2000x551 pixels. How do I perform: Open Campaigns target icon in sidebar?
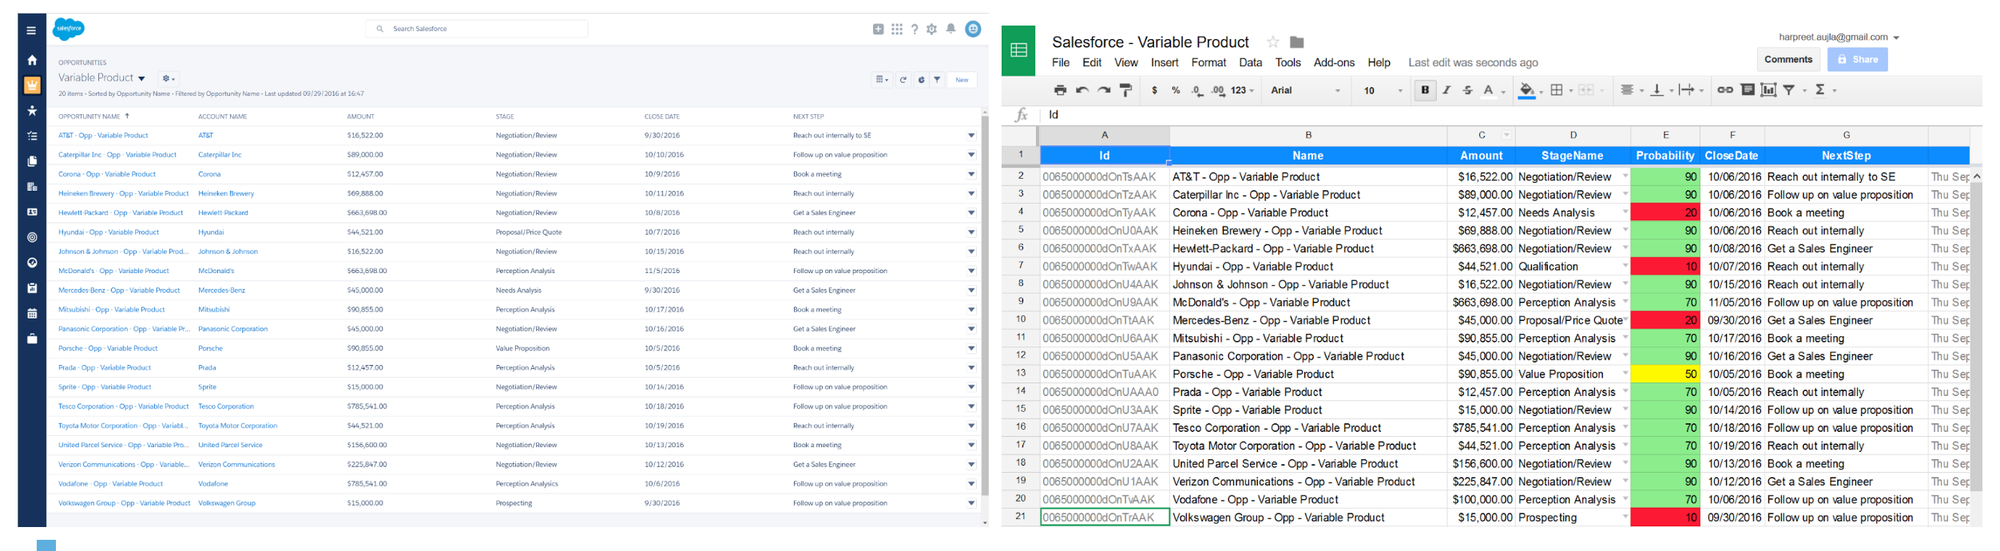pyautogui.click(x=32, y=238)
